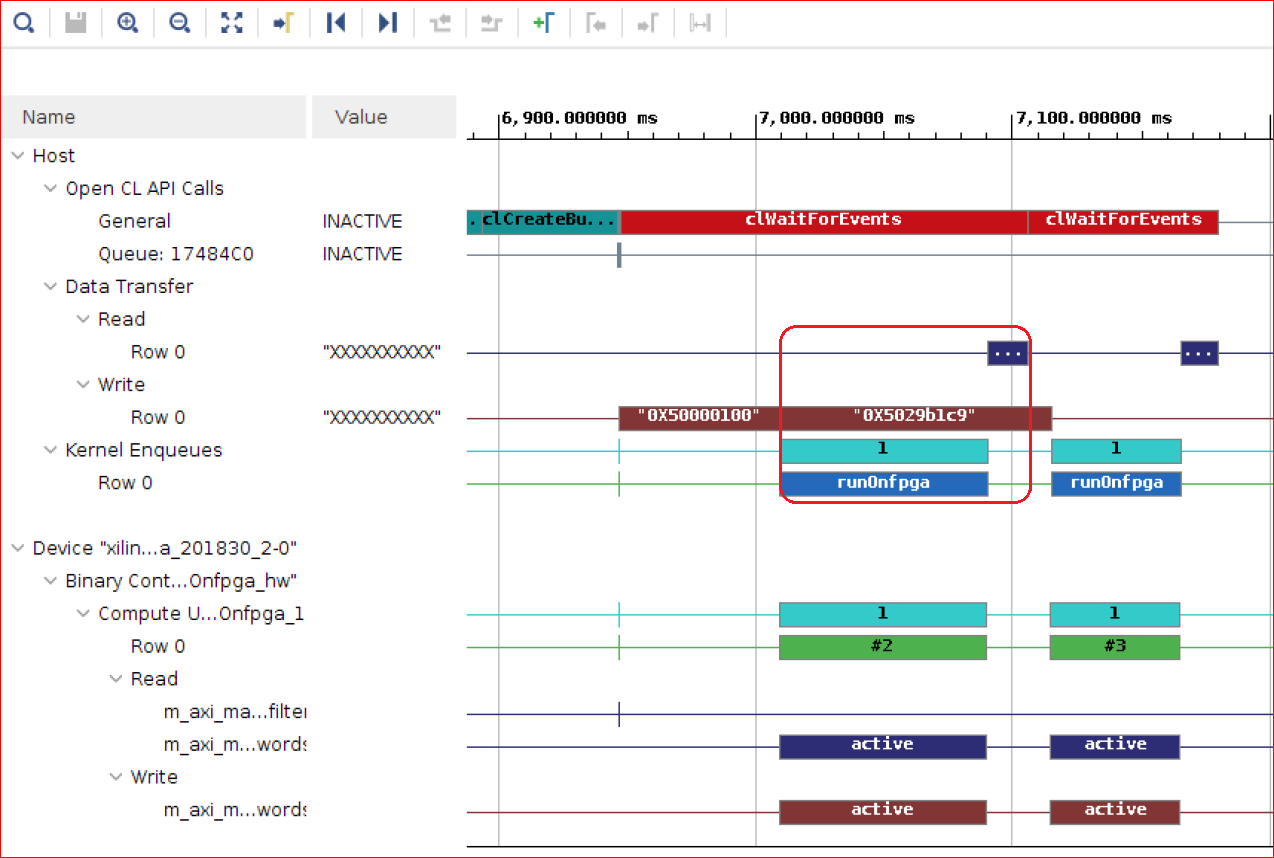Click the Zoom Fit icon
This screenshot has width=1274, height=858.
(x=232, y=23)
